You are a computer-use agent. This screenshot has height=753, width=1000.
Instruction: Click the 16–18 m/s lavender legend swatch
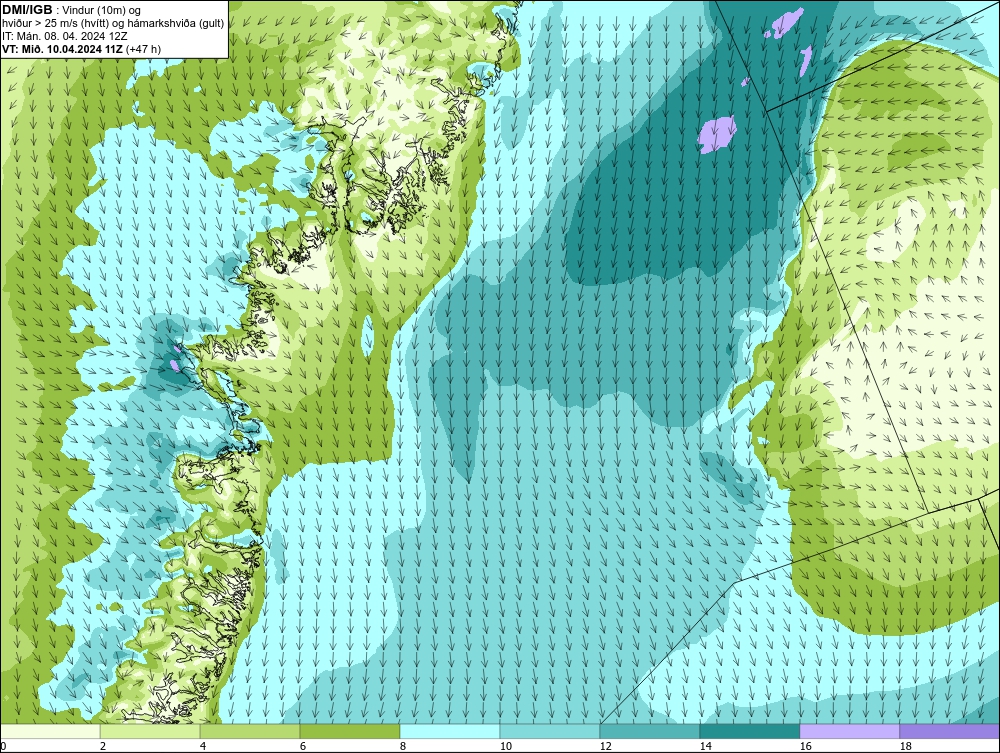coord(849,731)
